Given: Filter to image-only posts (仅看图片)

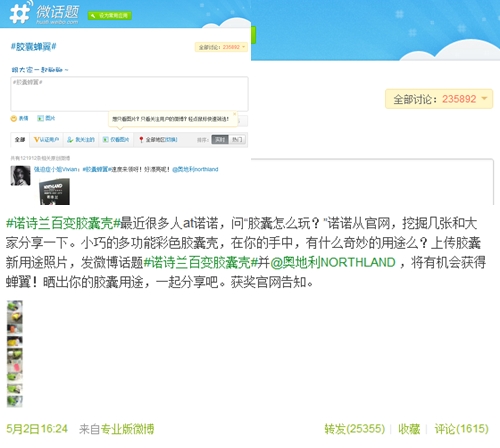Looking at the screenshot, I should coord(116,139).
